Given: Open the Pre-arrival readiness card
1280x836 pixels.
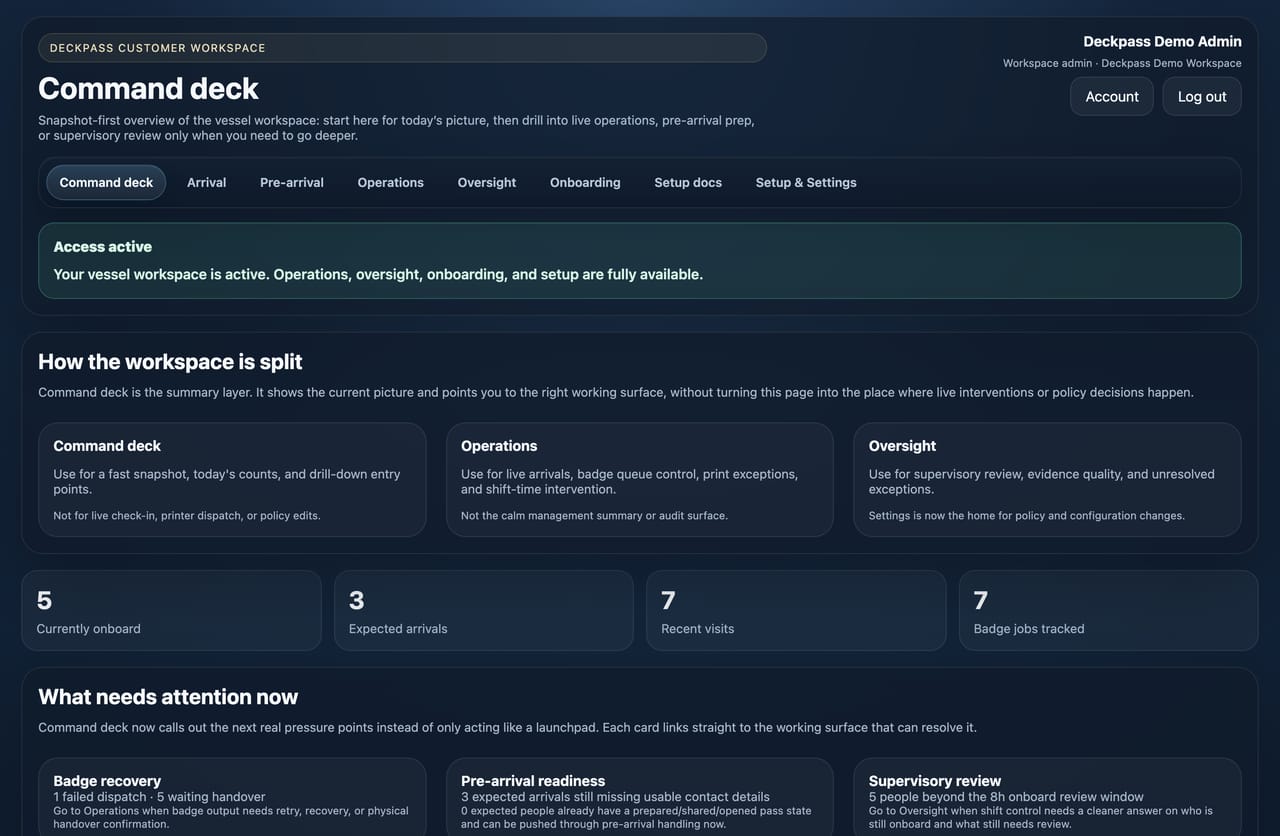Looking at the screenshot, I should pyautogui.click(x=640, y=797).
